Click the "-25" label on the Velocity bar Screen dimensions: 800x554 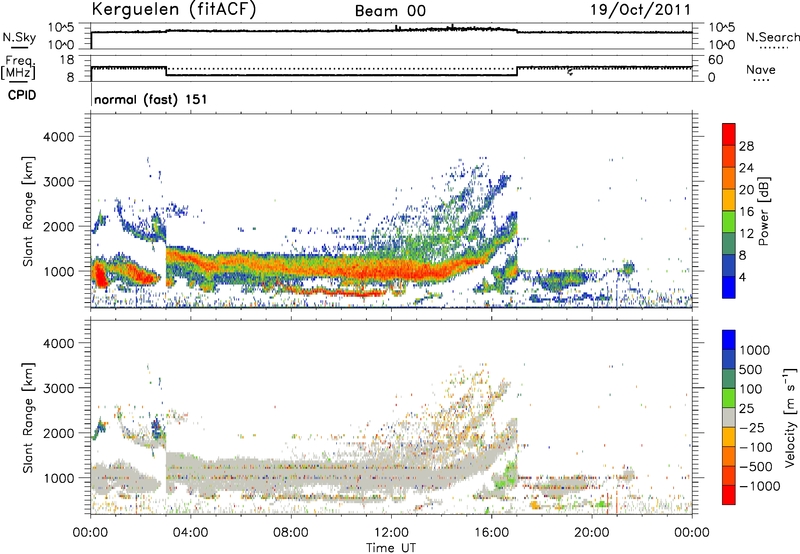(753, 428)
